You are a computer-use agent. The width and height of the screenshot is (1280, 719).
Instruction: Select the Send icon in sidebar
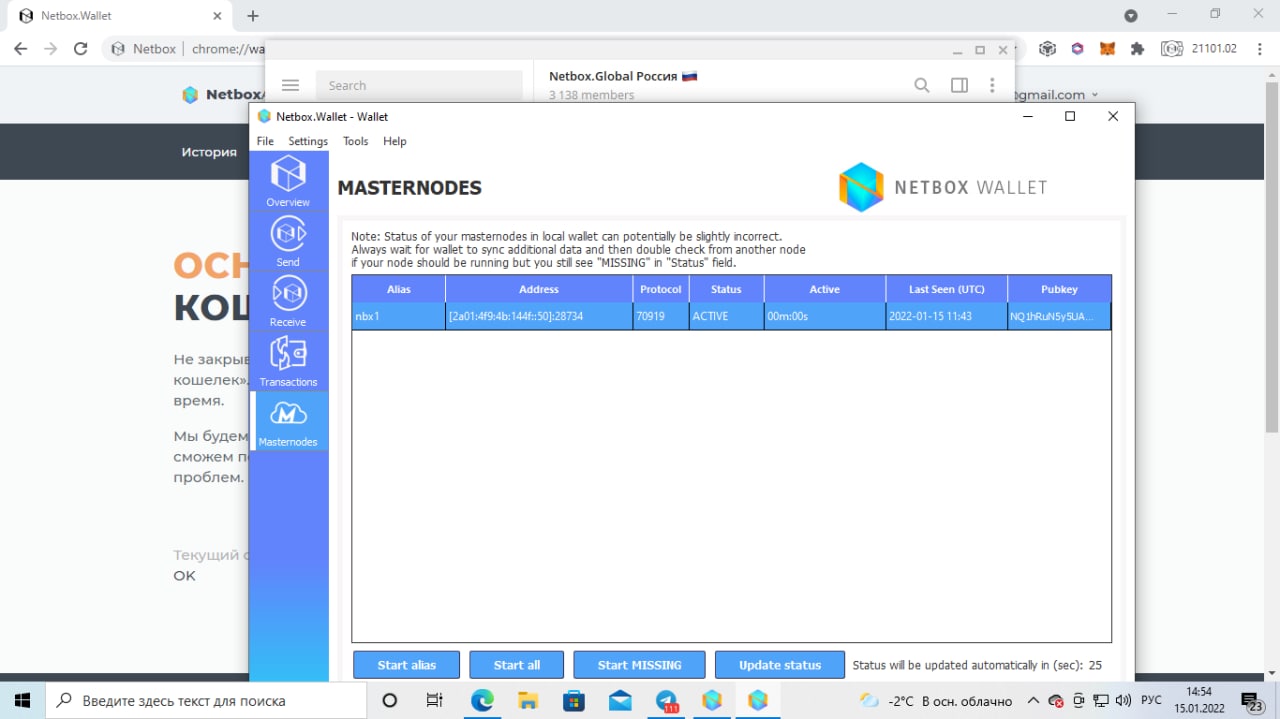288,241
